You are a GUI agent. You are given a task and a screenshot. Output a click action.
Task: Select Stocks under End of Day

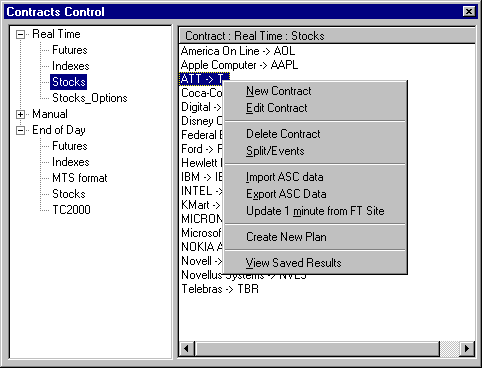[69, 194]
